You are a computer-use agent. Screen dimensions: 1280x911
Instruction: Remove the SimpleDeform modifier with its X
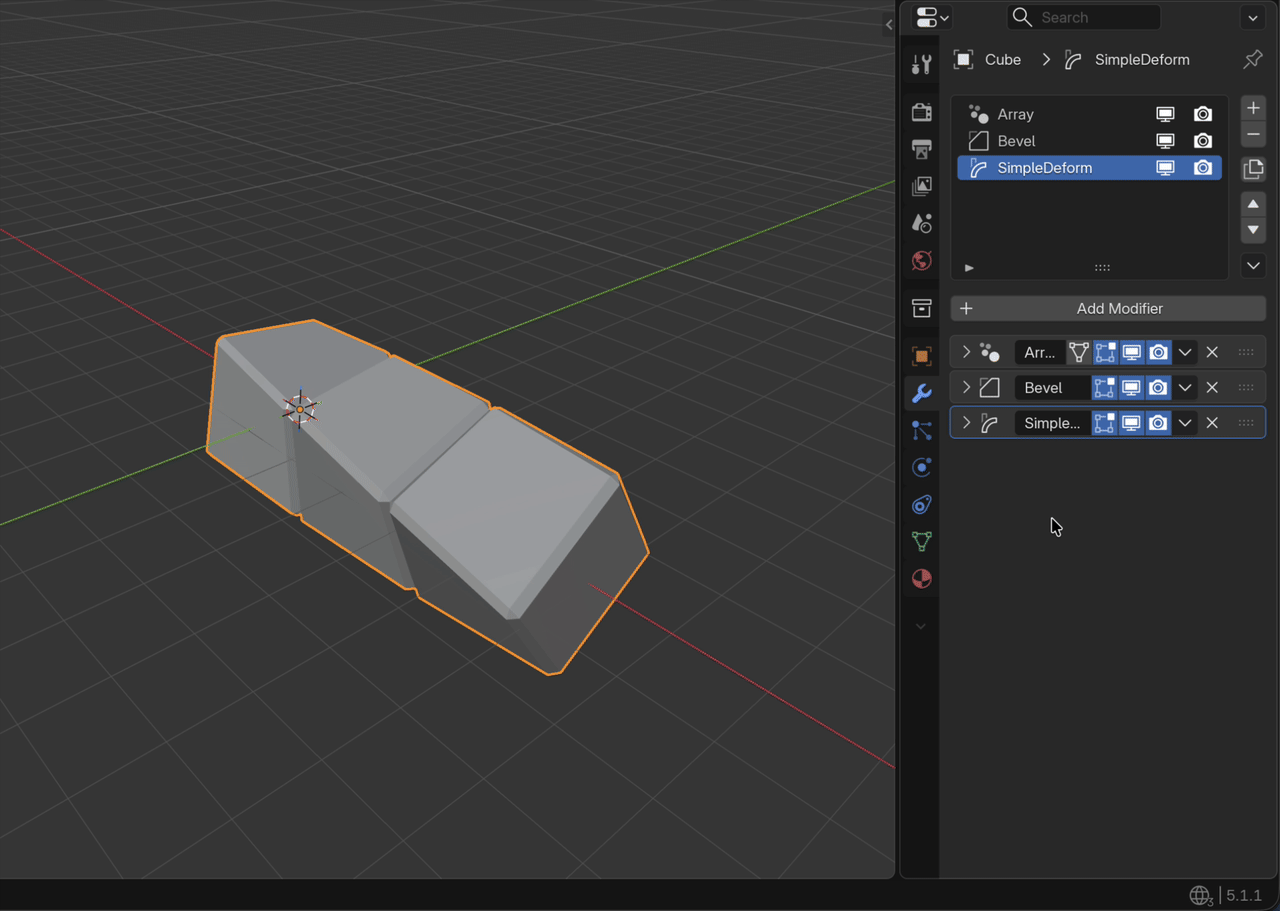click(x=1212, y=423)
